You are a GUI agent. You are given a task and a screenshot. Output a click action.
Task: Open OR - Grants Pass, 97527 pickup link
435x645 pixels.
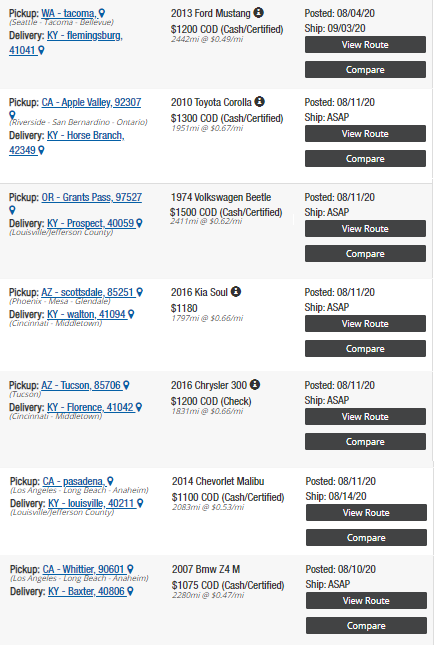92,197
